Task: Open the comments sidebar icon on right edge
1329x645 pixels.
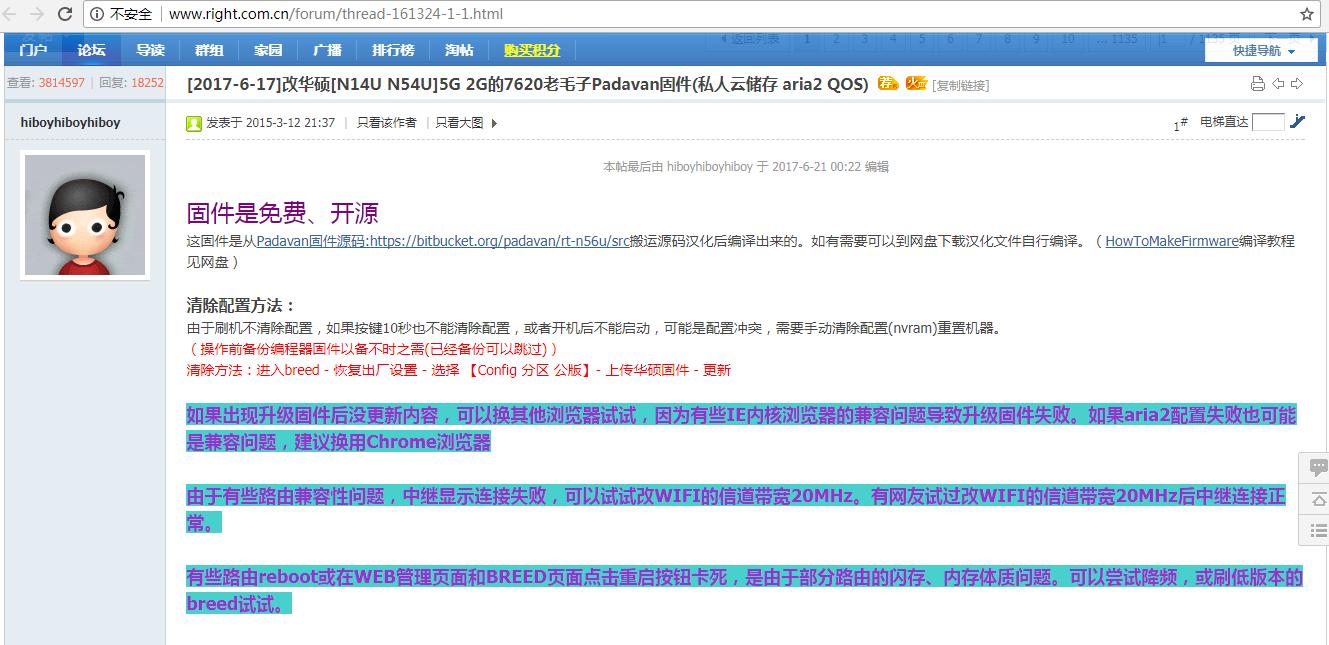Action: click(1316, 468)
